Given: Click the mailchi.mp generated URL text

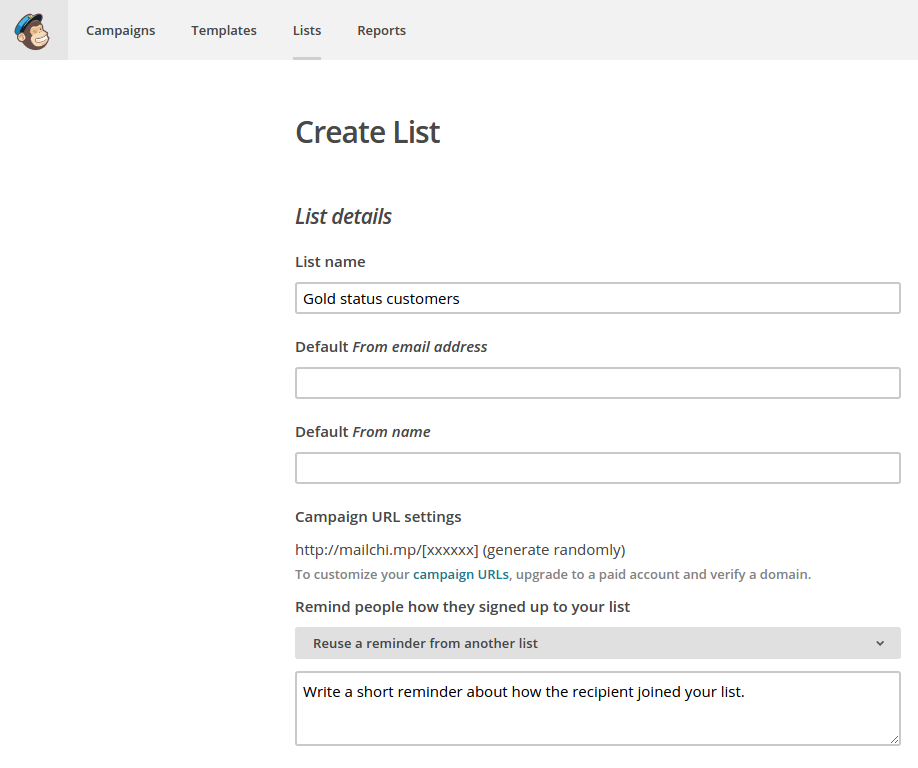Looking at the screenshot, I should click(460, 550).
